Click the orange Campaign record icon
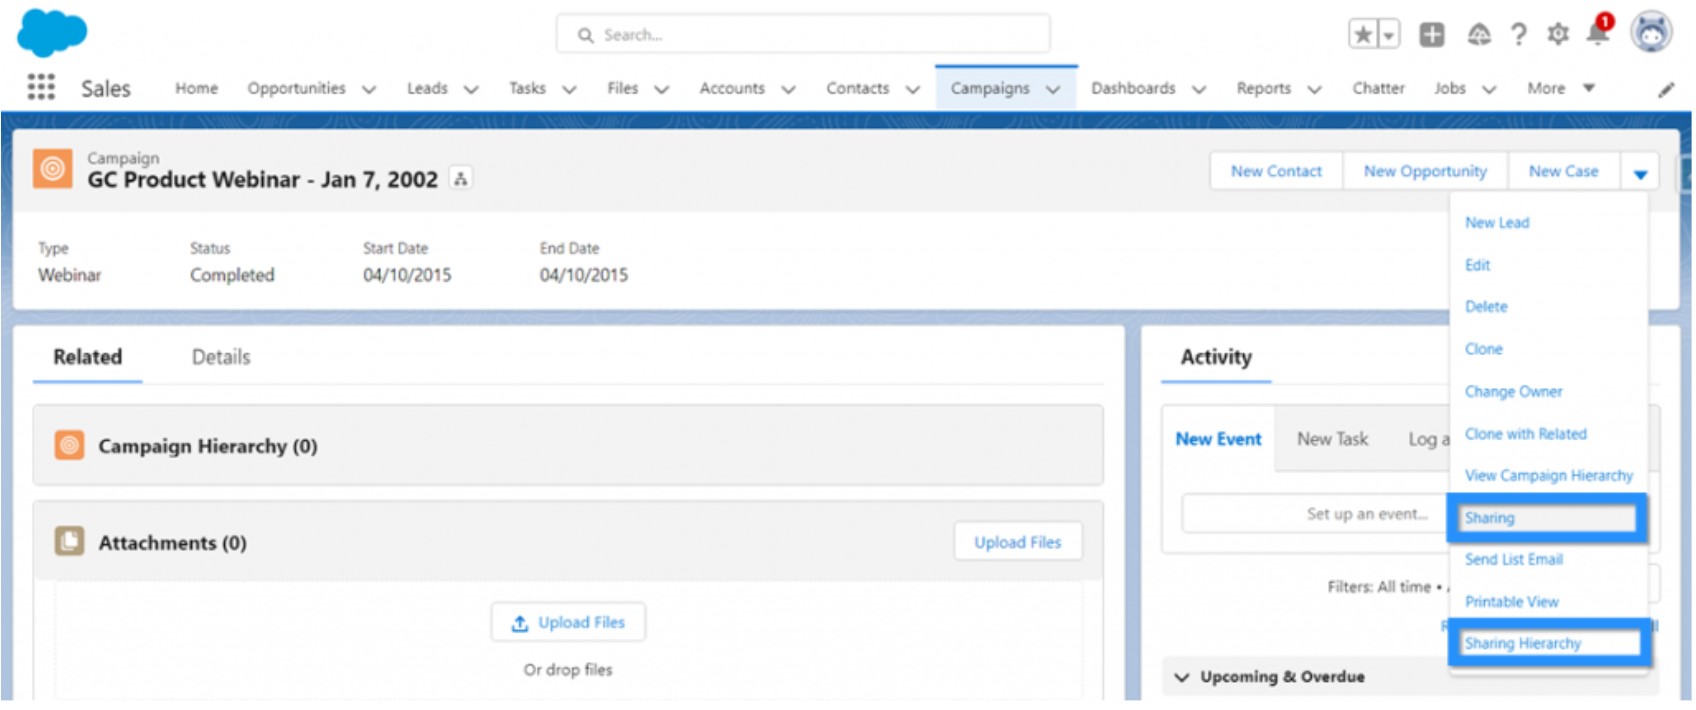 (x=53, y=169)
